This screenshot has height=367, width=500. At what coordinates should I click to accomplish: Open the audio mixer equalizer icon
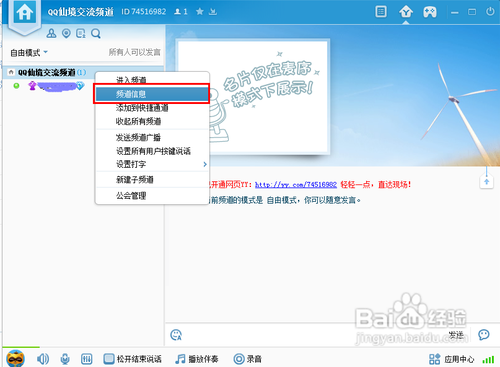[x=87, y=359]
